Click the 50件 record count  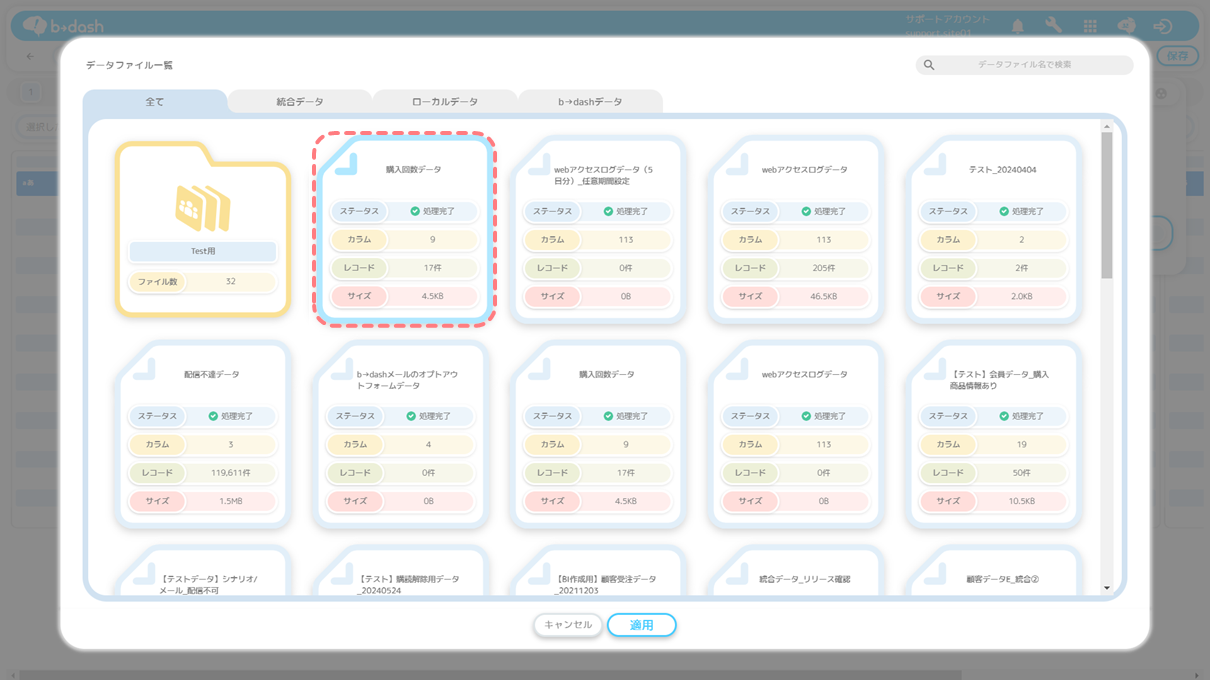1022,473
